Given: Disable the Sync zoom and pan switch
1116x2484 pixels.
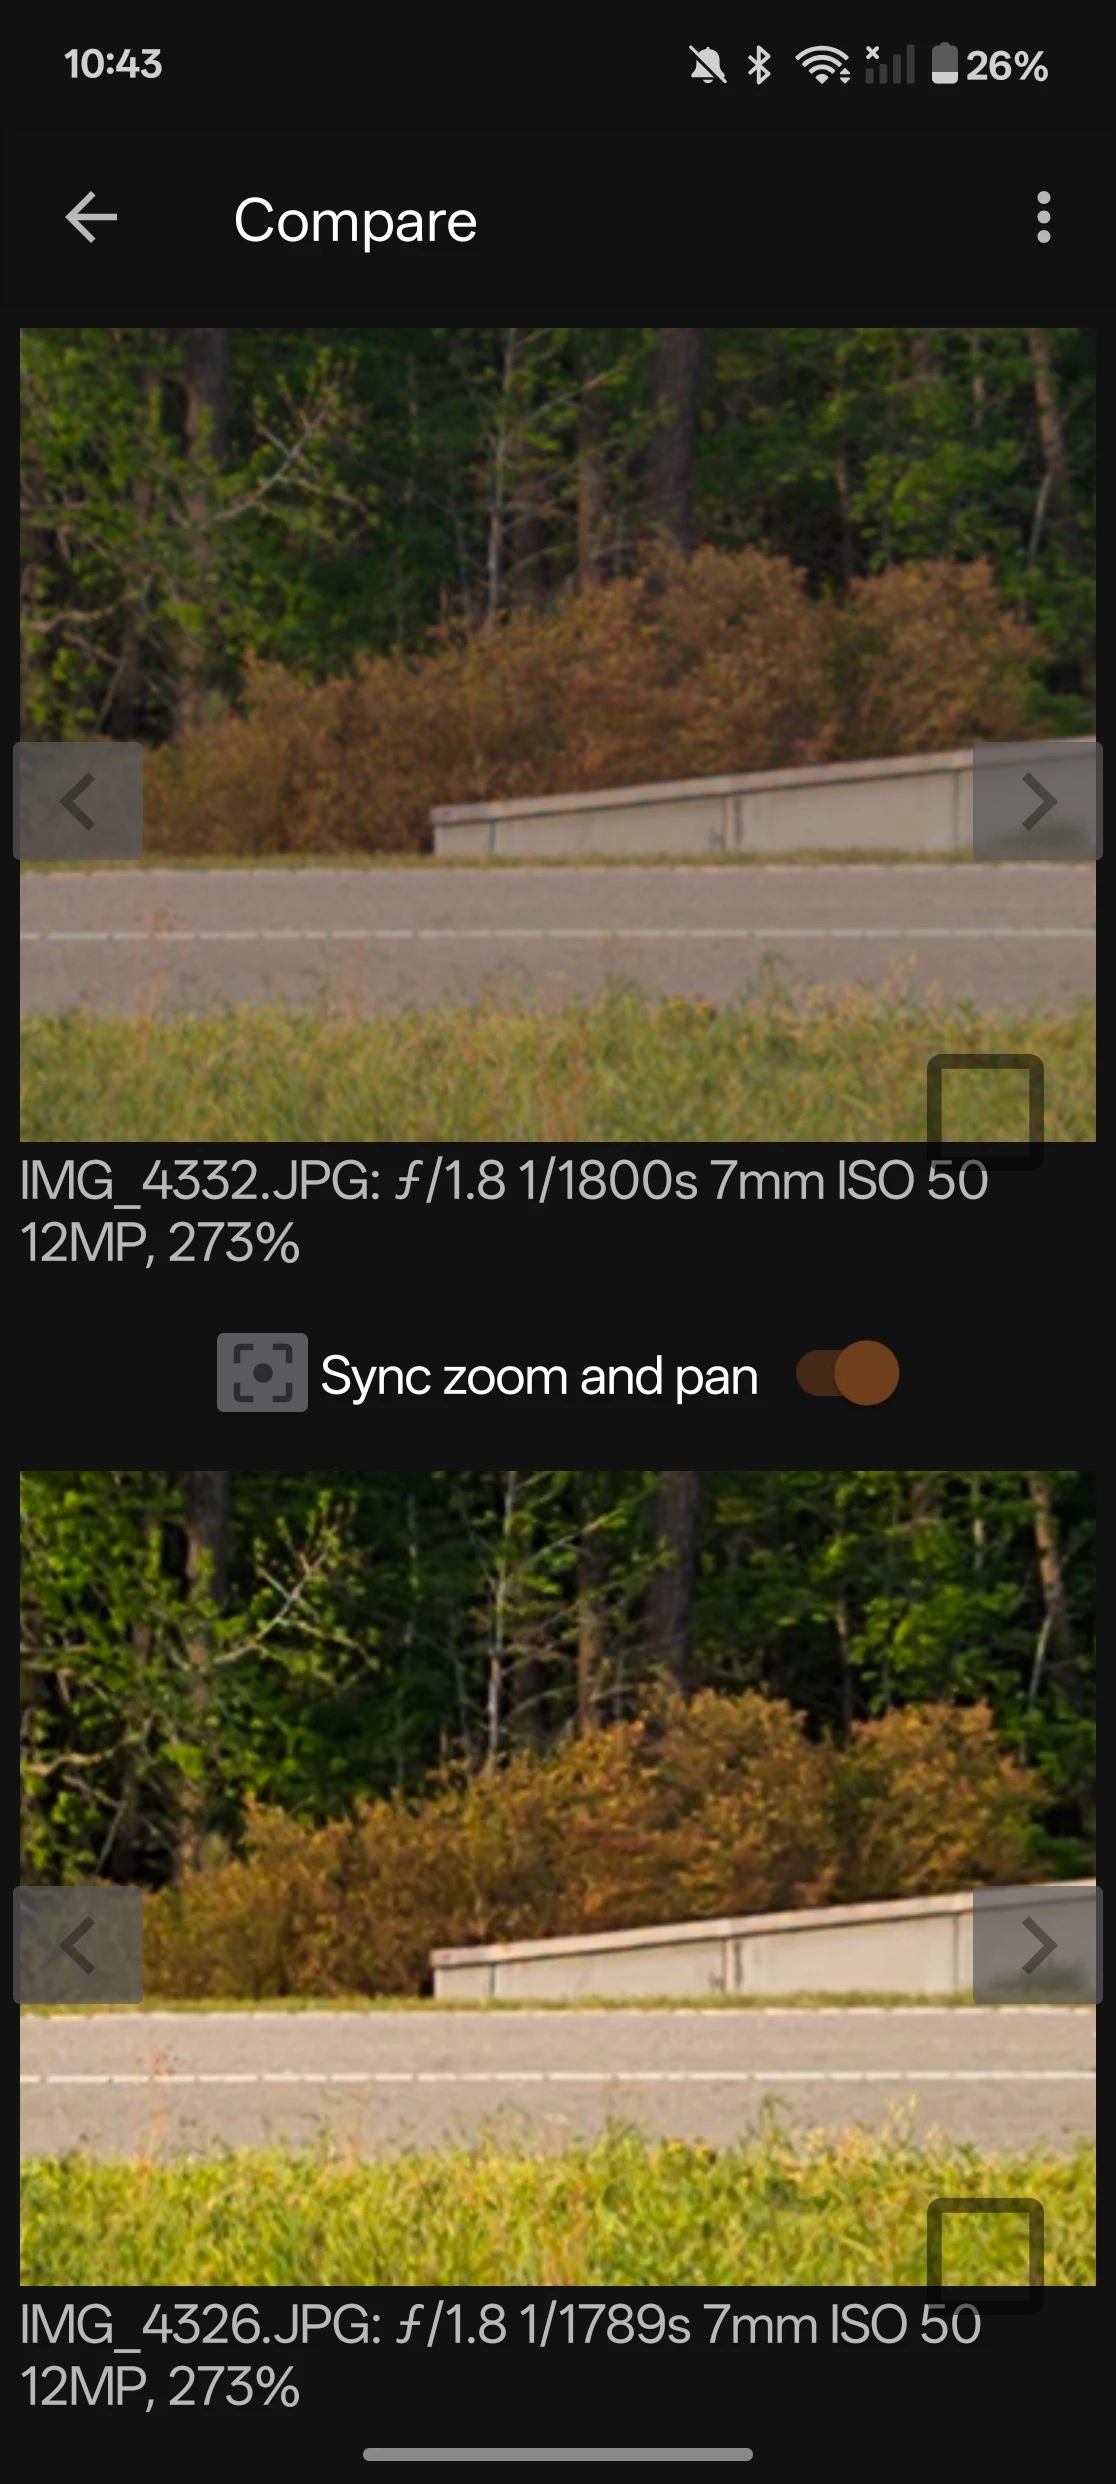Looking at the screenshot, I should [847, 1373].
